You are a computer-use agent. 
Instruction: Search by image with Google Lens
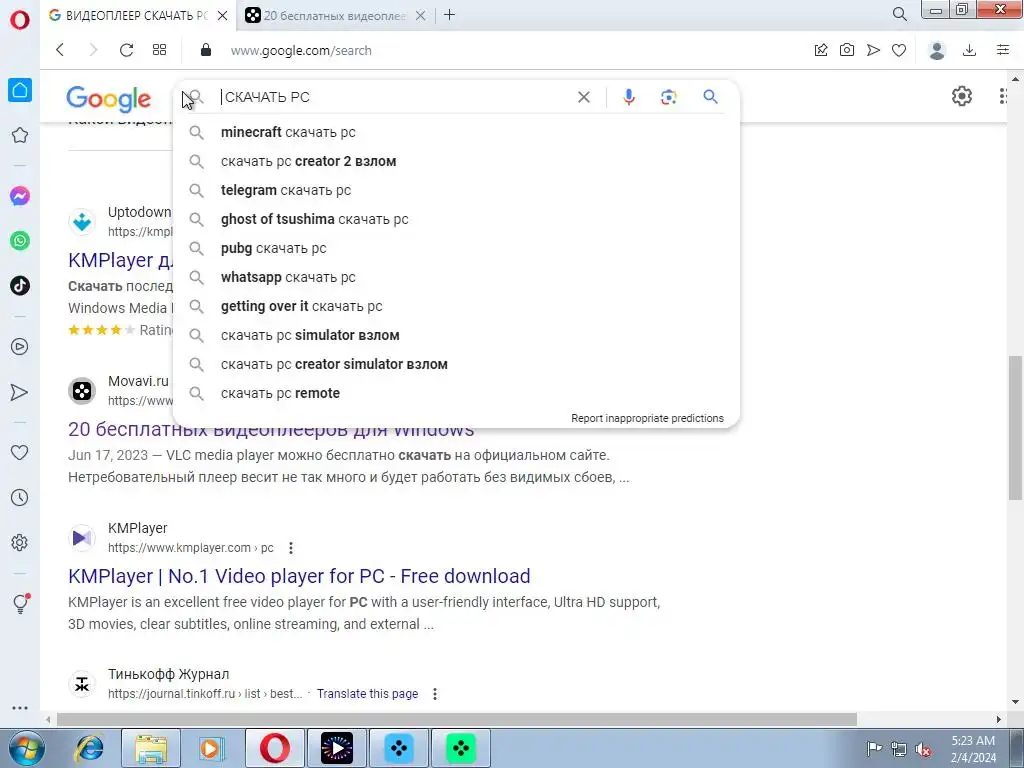668,97
